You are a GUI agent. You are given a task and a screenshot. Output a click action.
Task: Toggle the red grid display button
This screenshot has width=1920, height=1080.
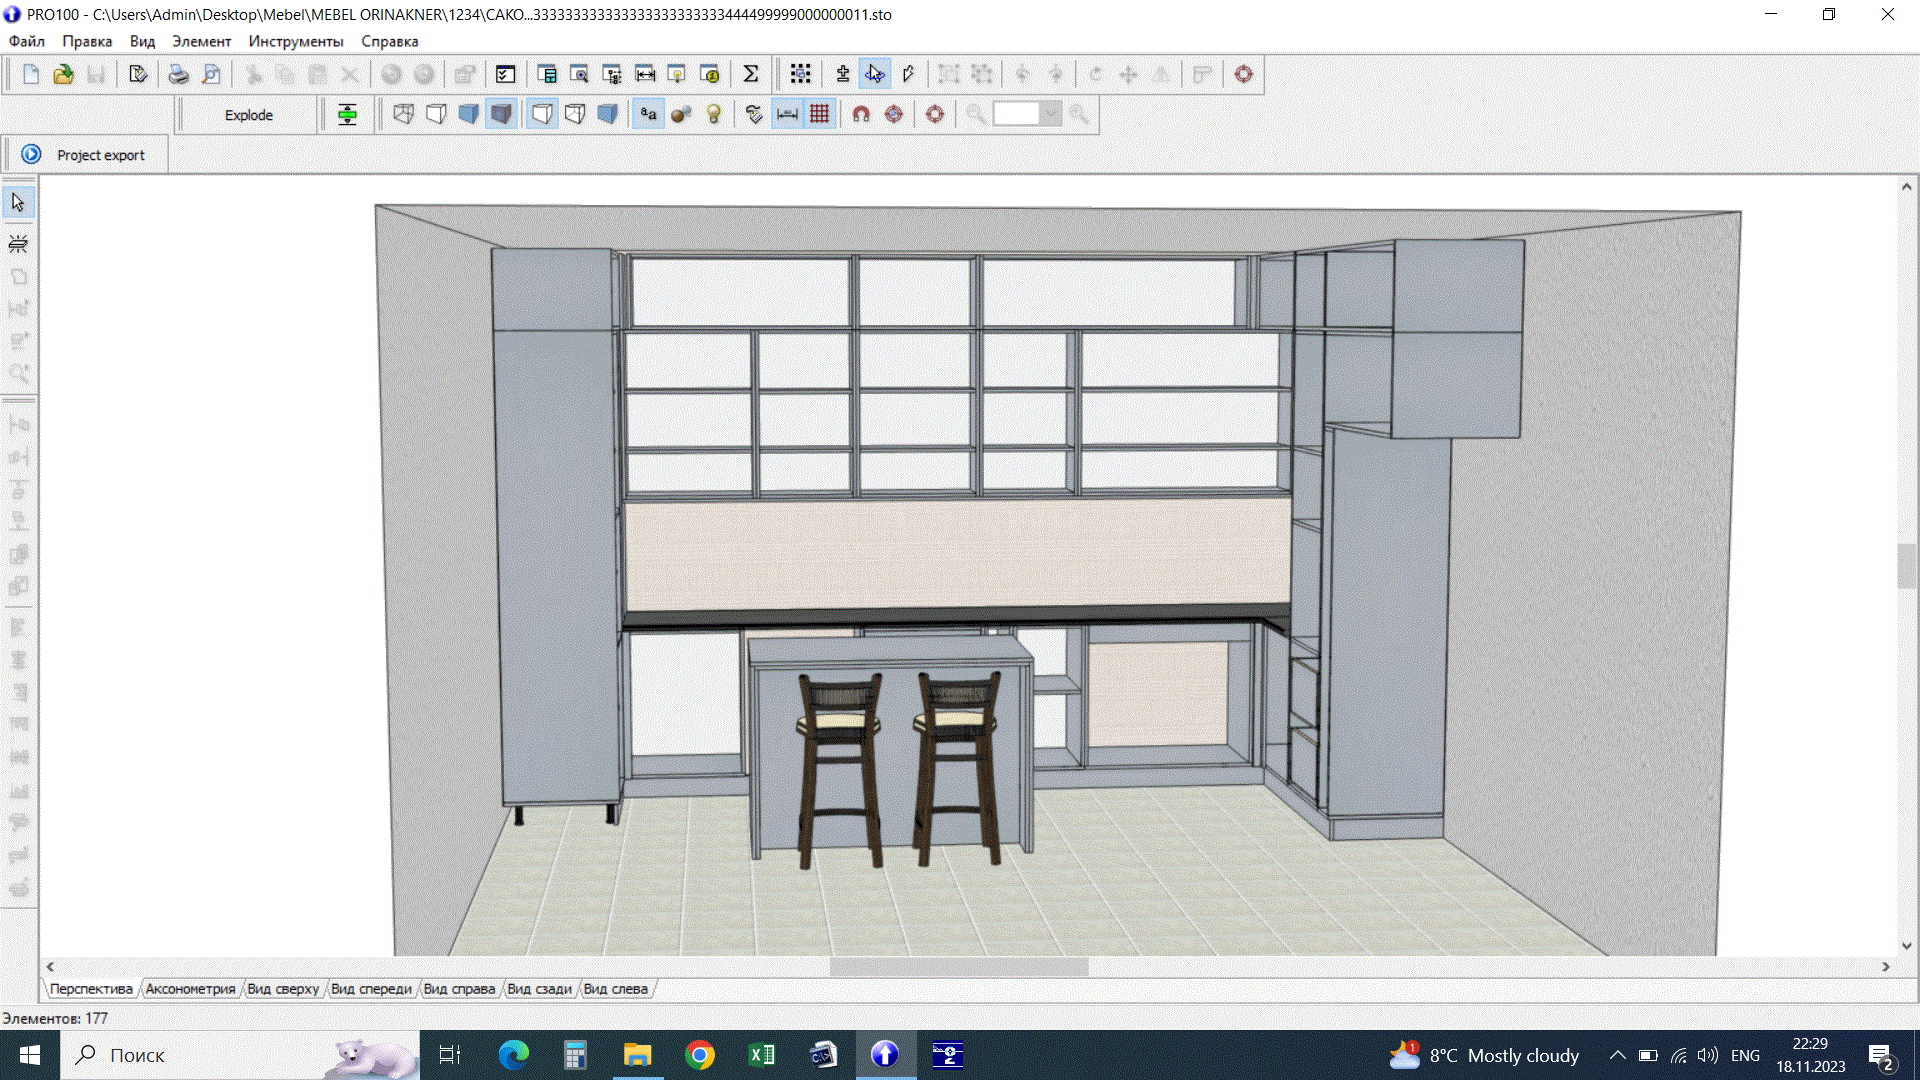pos(819,114)
